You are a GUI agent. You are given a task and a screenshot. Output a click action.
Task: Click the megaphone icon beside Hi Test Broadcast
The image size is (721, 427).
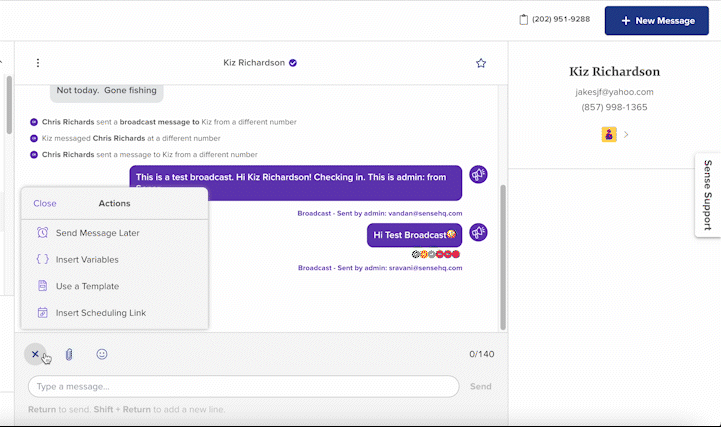(478, 232)
